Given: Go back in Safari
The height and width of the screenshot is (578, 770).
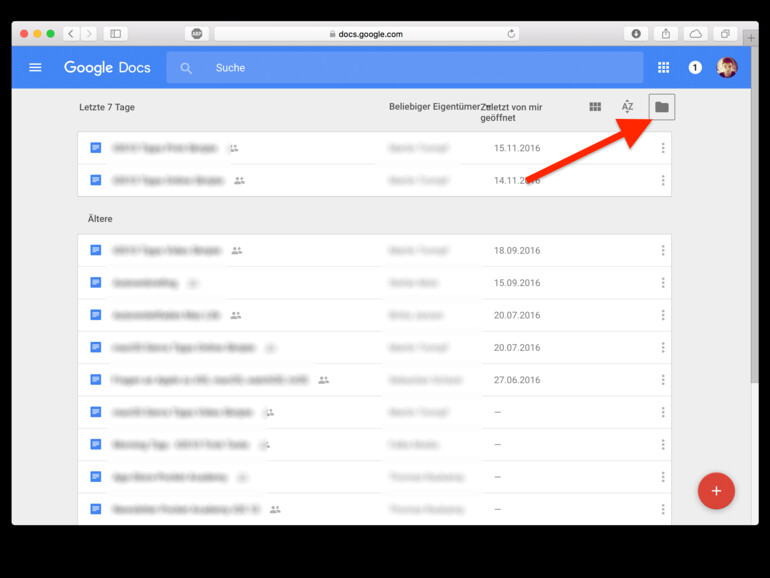Looking at the screenshot, I should click(71, 33).
